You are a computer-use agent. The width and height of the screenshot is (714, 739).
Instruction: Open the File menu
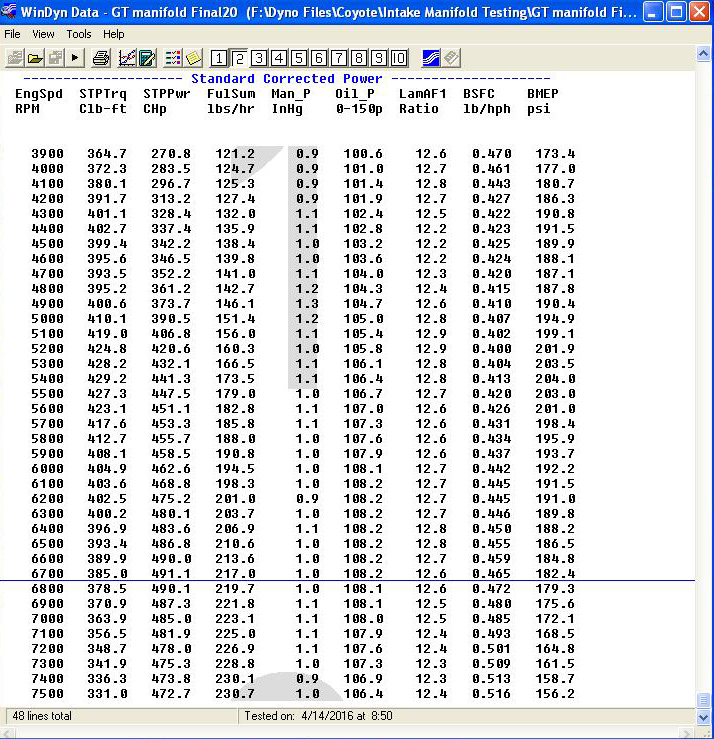(x=12, y=34)
